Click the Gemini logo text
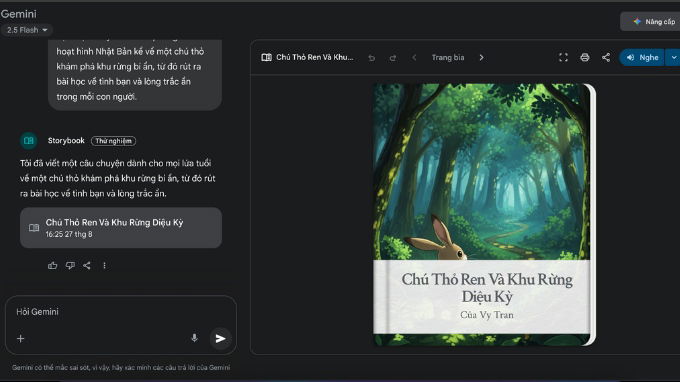680x382 pixels. pyautogui.click(x=19, y=14)
